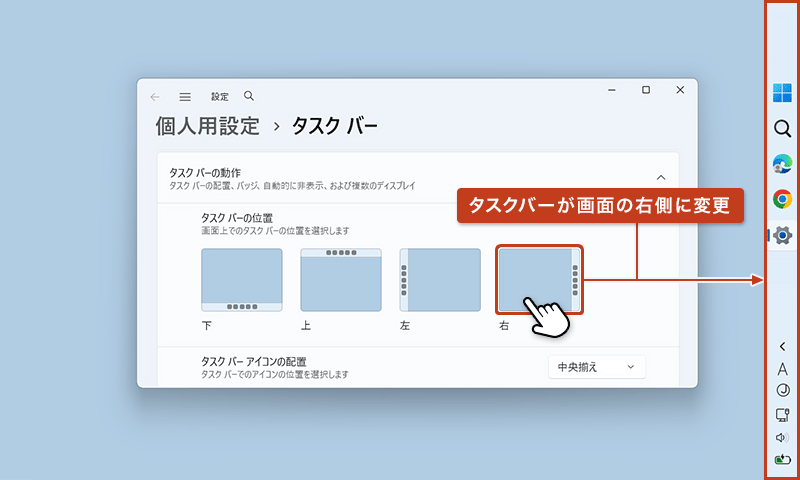Click the clock-shaped tray icon

[x=783, y=390]
